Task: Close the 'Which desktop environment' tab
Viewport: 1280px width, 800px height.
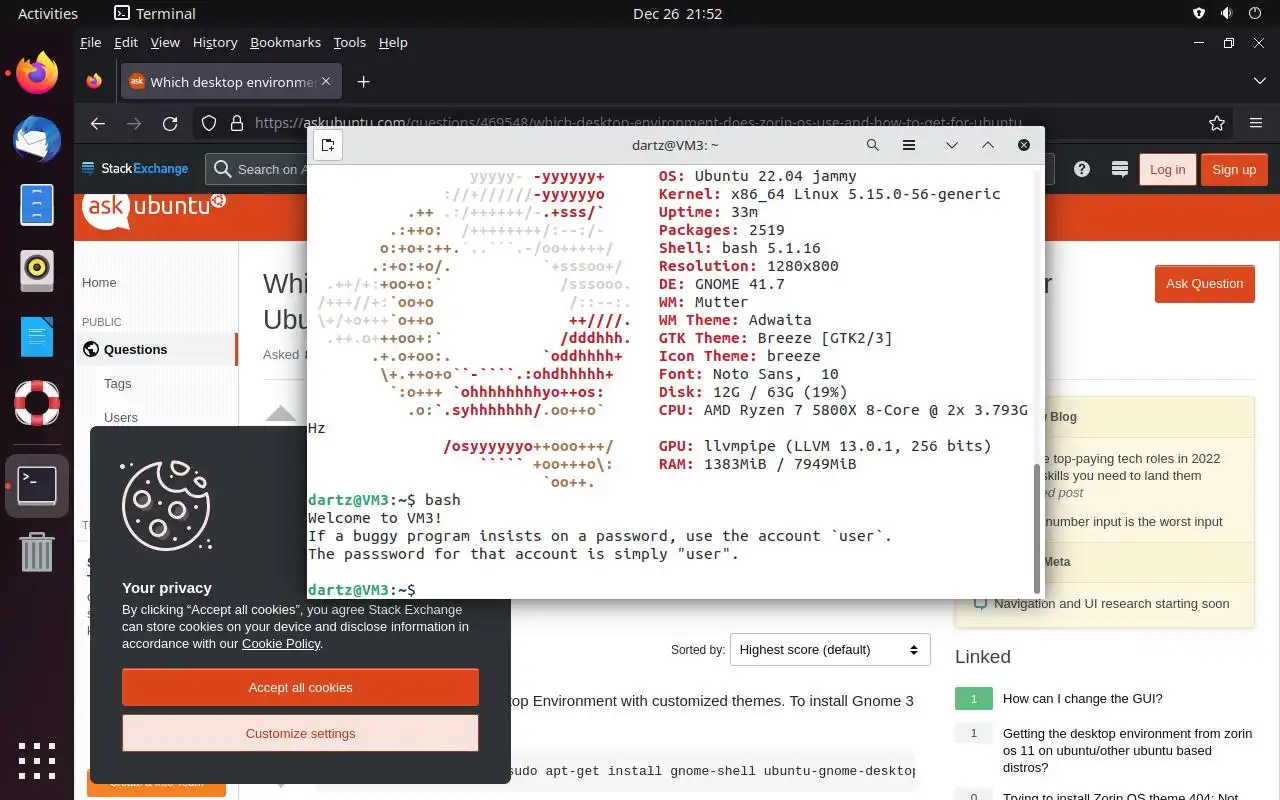Action: (327, 82)
